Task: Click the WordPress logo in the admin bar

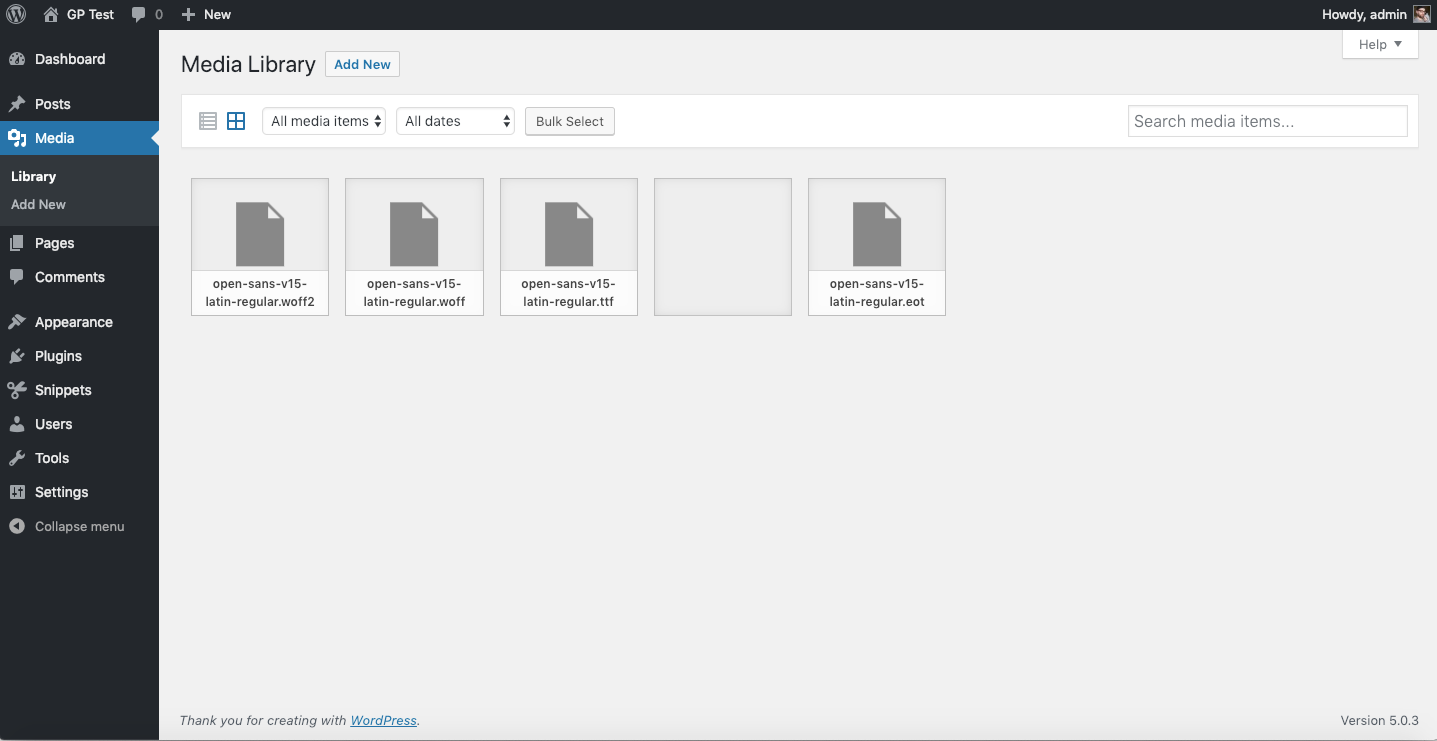Action: 16,14
